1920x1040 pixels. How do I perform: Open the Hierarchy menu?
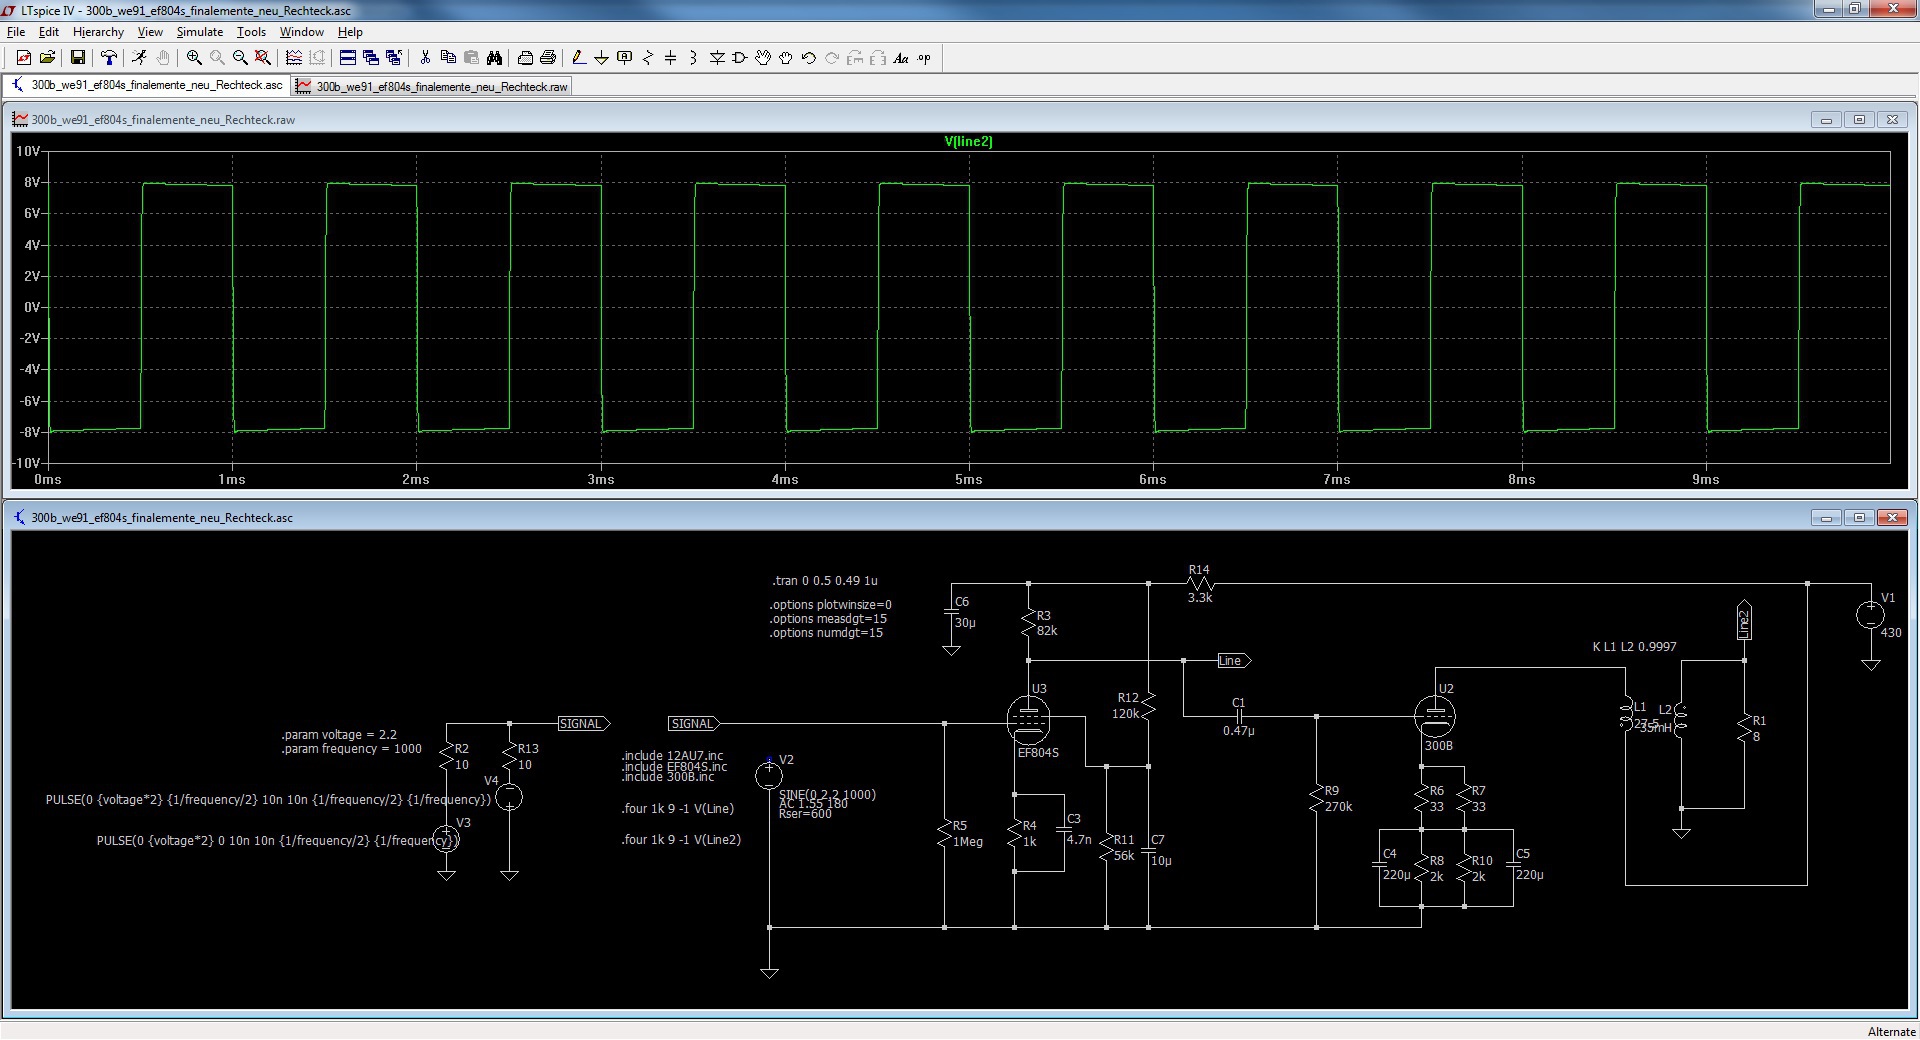(98, 32)
